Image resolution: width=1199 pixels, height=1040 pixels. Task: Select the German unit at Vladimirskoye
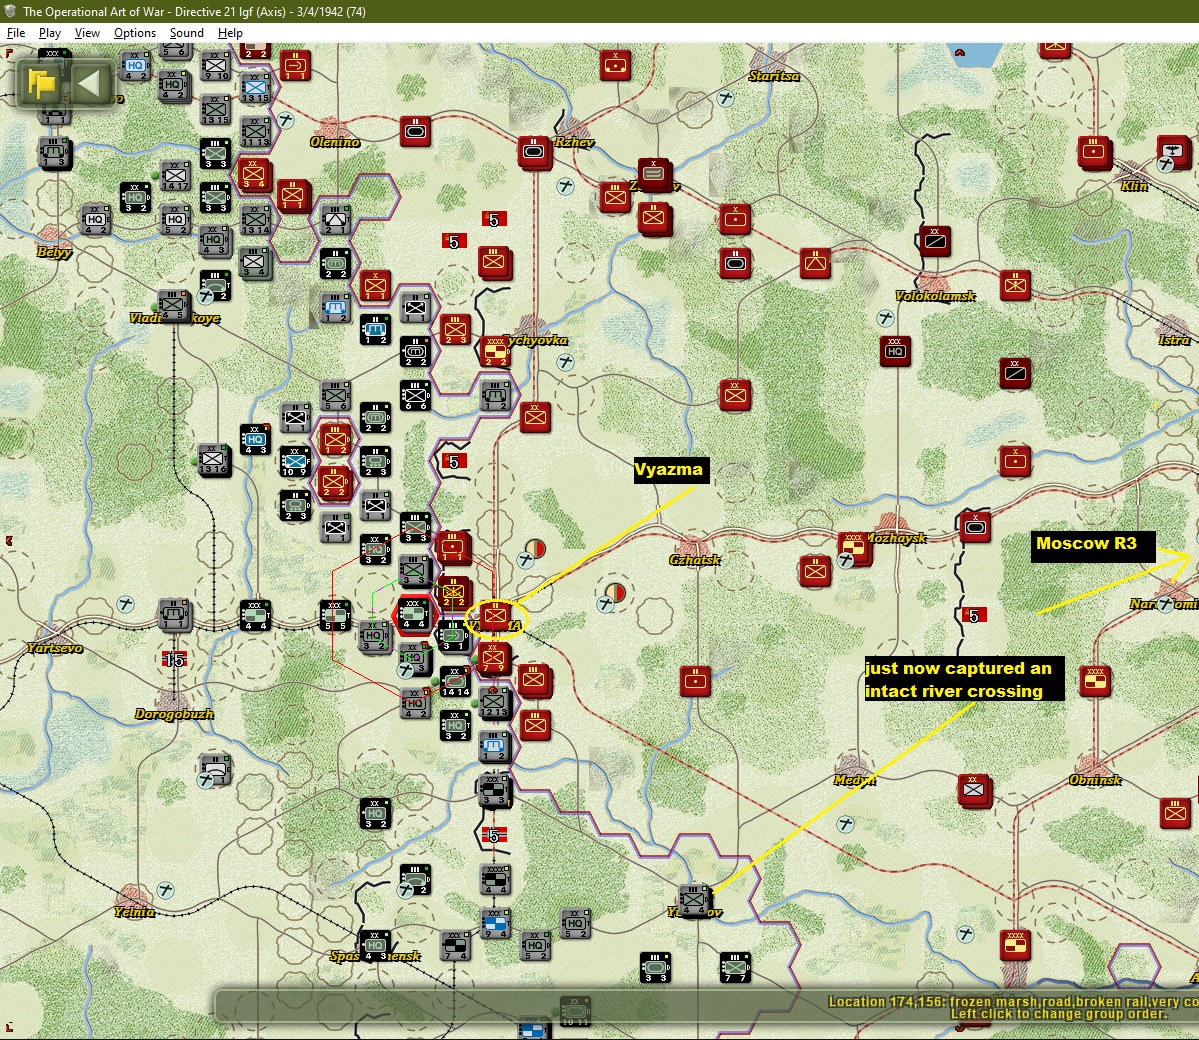[174, 305]
